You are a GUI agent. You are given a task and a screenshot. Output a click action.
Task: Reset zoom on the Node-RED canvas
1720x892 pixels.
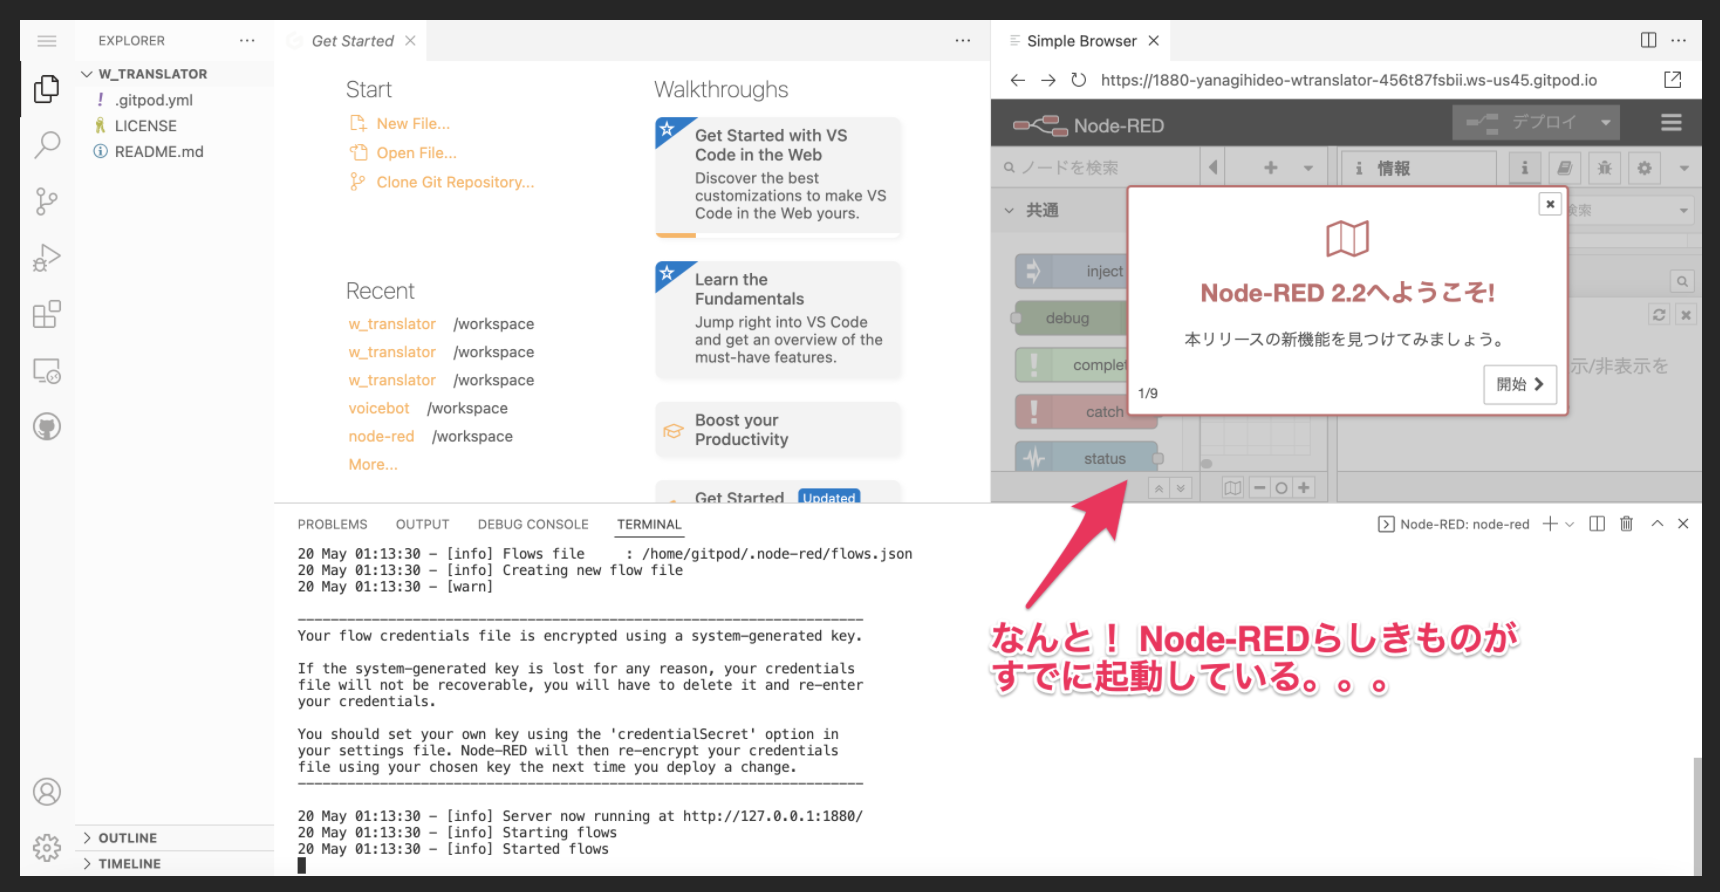point(1281,488)
